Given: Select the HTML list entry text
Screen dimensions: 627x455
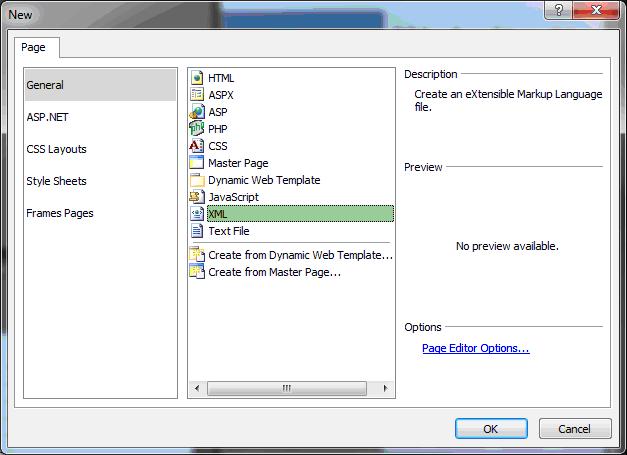Looking at the screenshot, I should pyautogui.click(x=221, y=78).
